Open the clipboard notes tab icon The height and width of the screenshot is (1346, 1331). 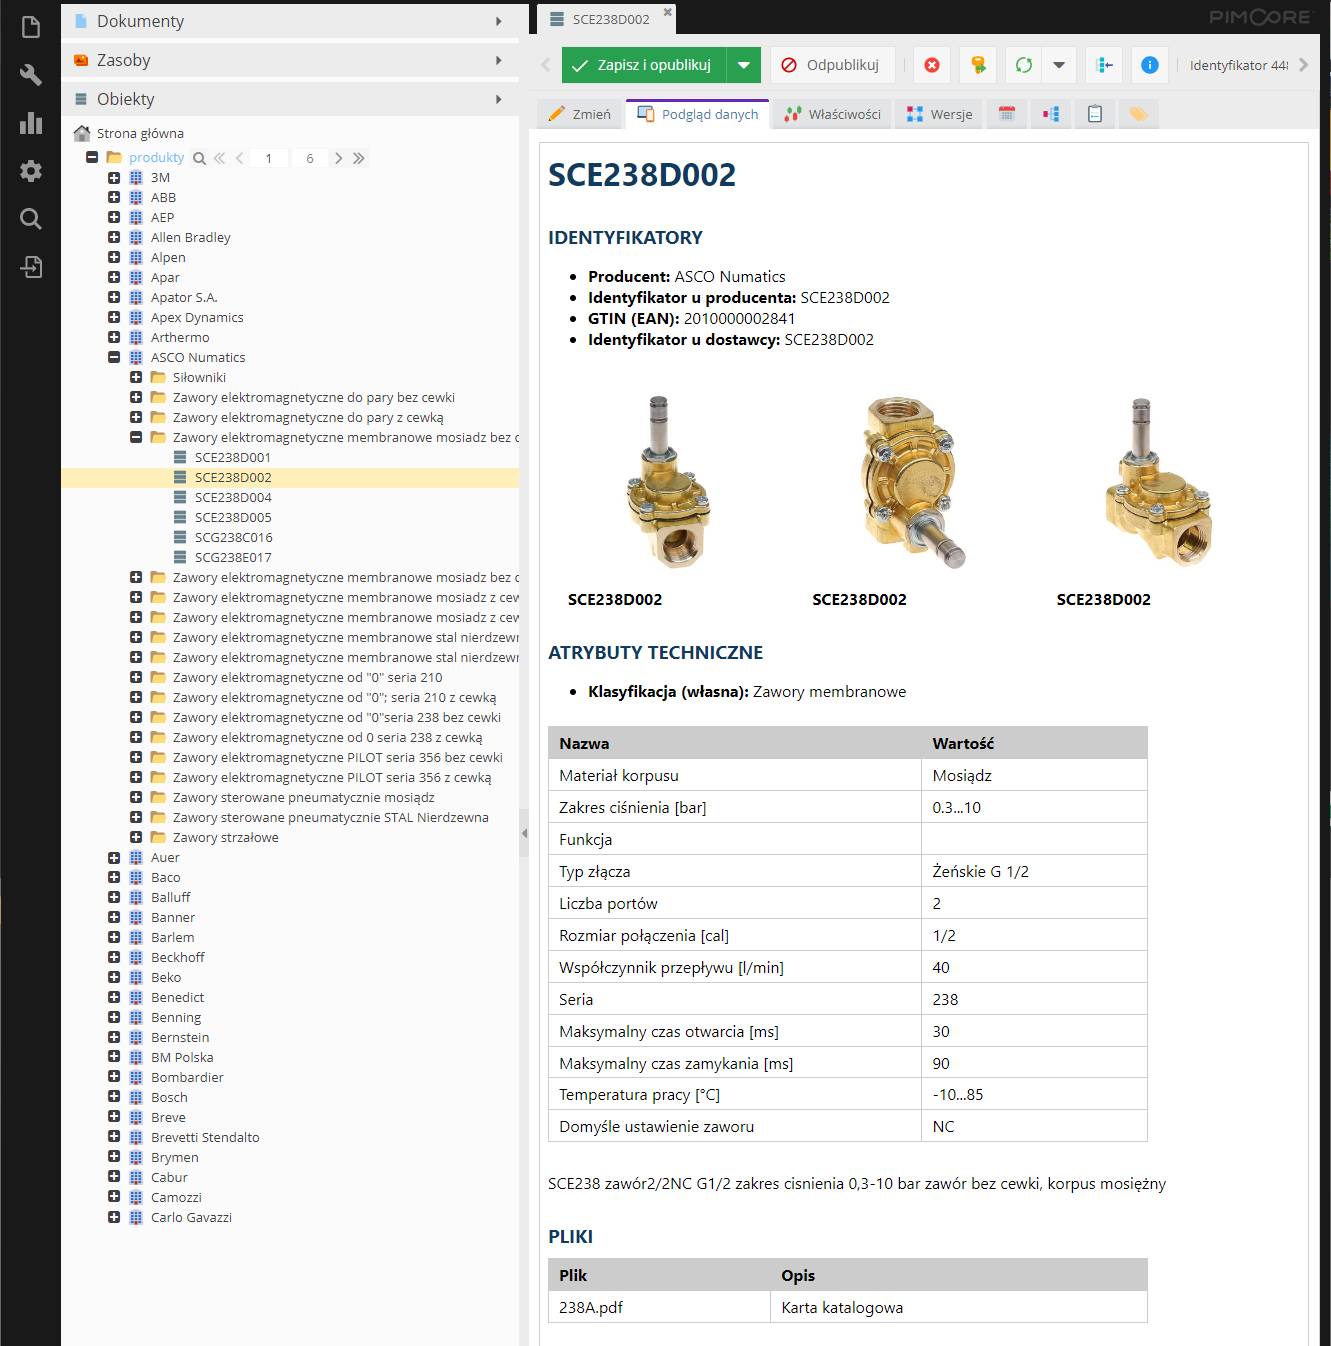[x=1095, y=114]
